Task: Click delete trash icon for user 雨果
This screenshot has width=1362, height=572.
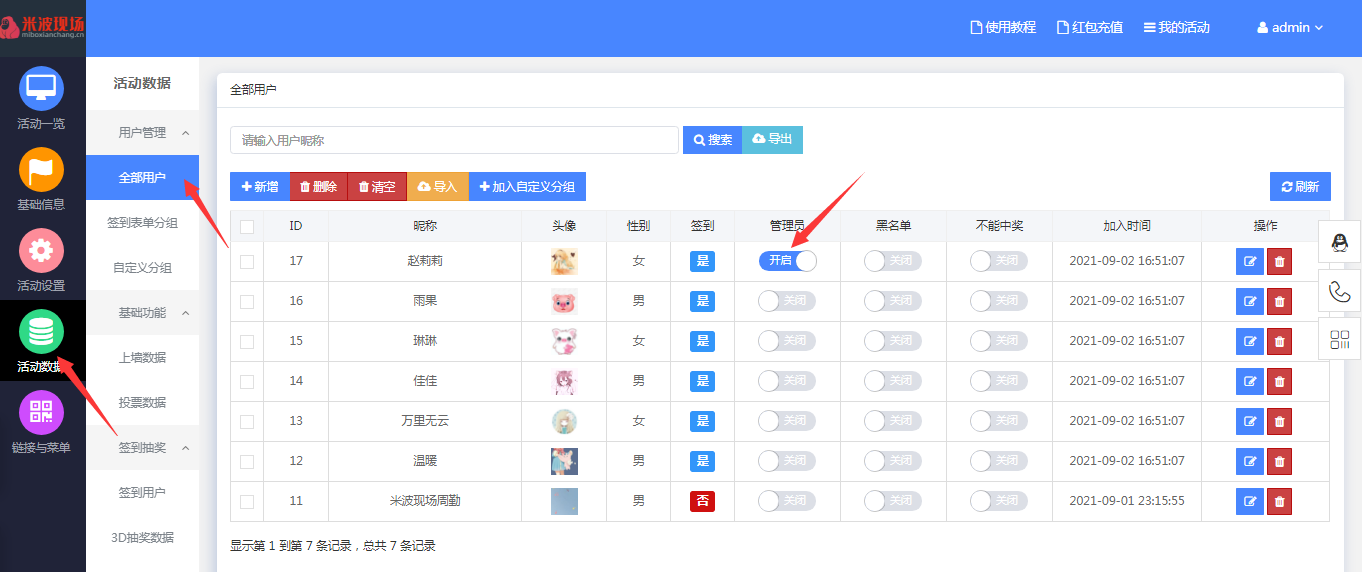Action: [1279, 301]
